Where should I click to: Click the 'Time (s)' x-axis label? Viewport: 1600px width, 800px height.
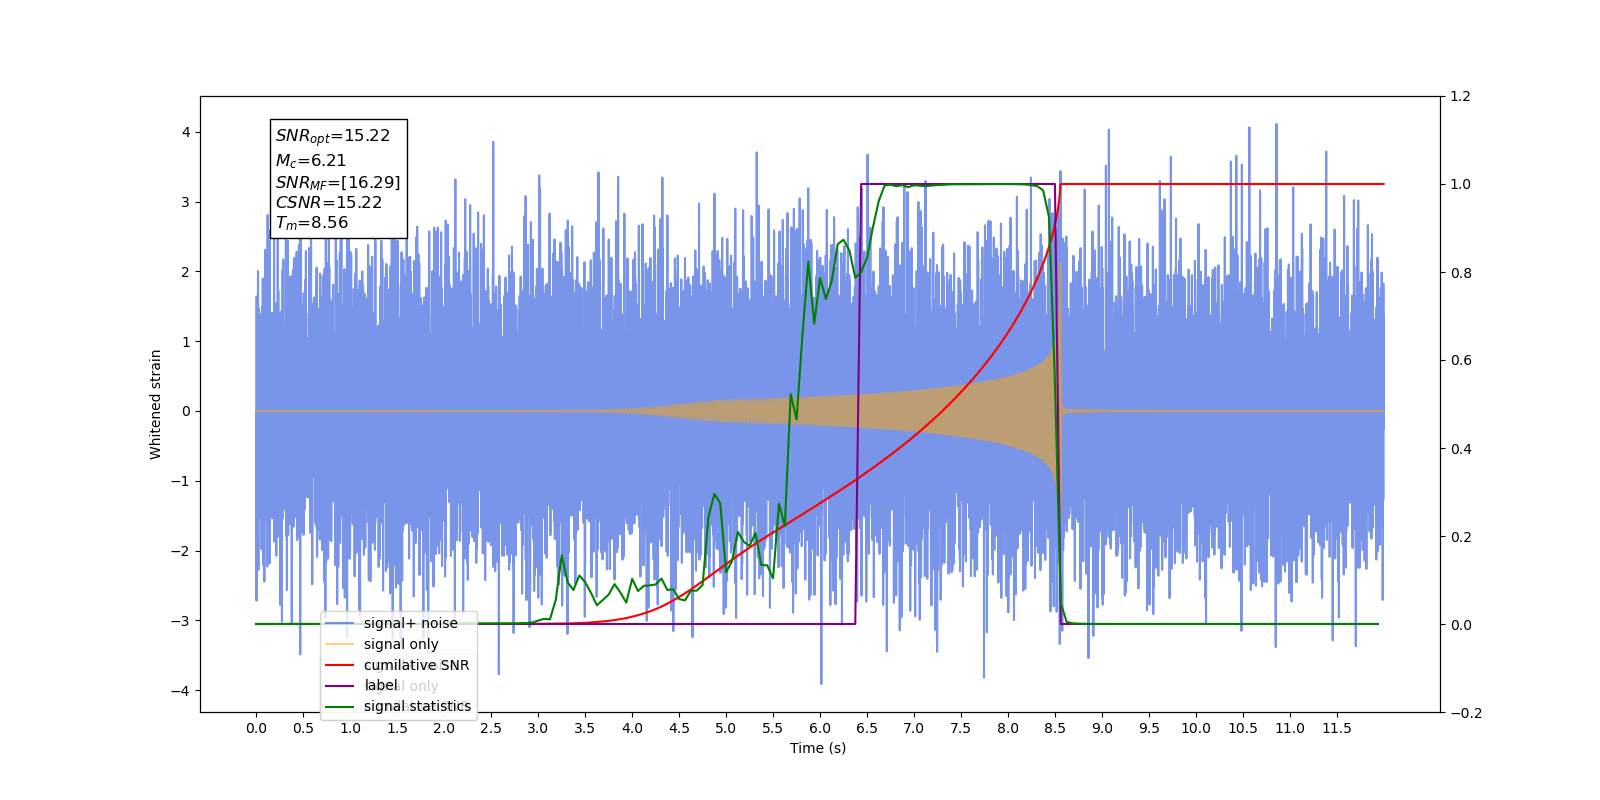pos(818,748)
